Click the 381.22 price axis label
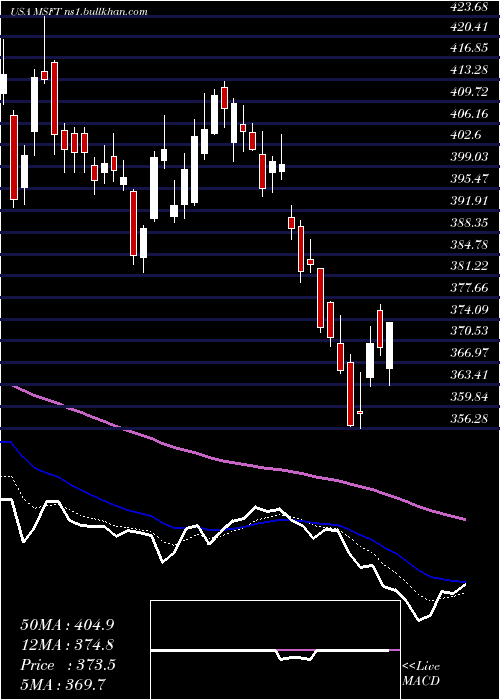This screenshot has width=500, height=700. (469, 267)
